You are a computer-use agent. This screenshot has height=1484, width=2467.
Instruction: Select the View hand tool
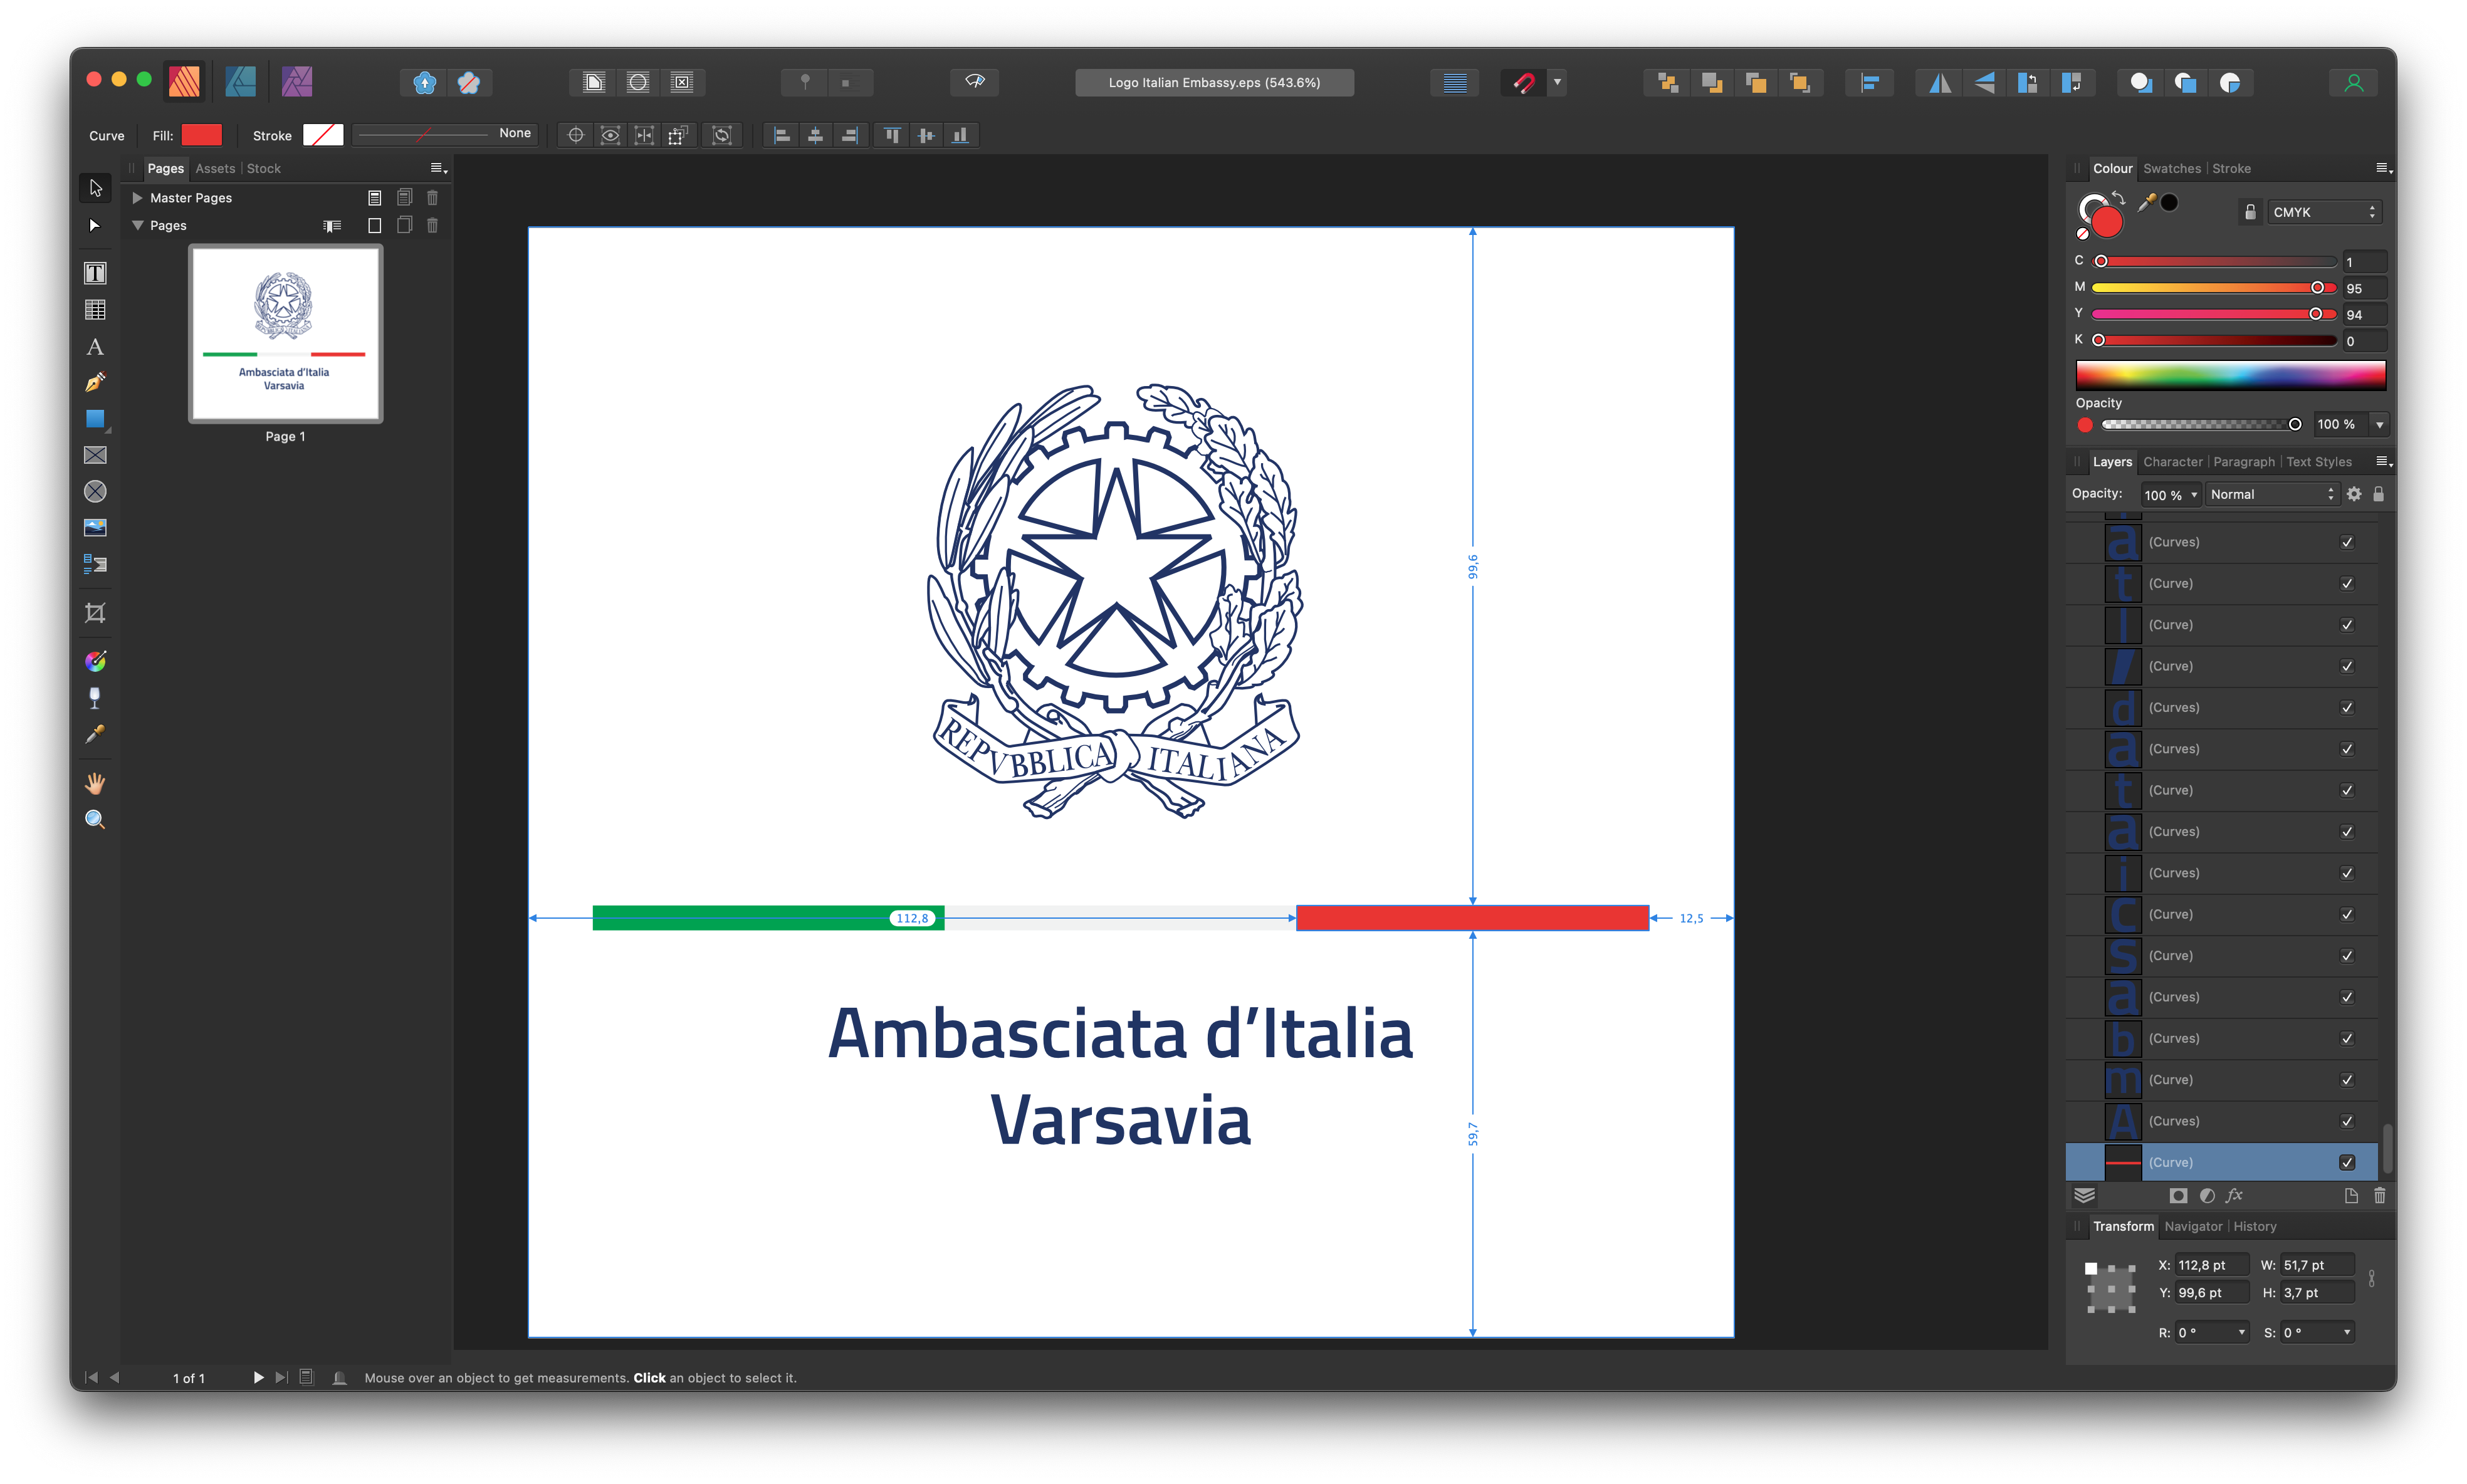pos(95,783)
